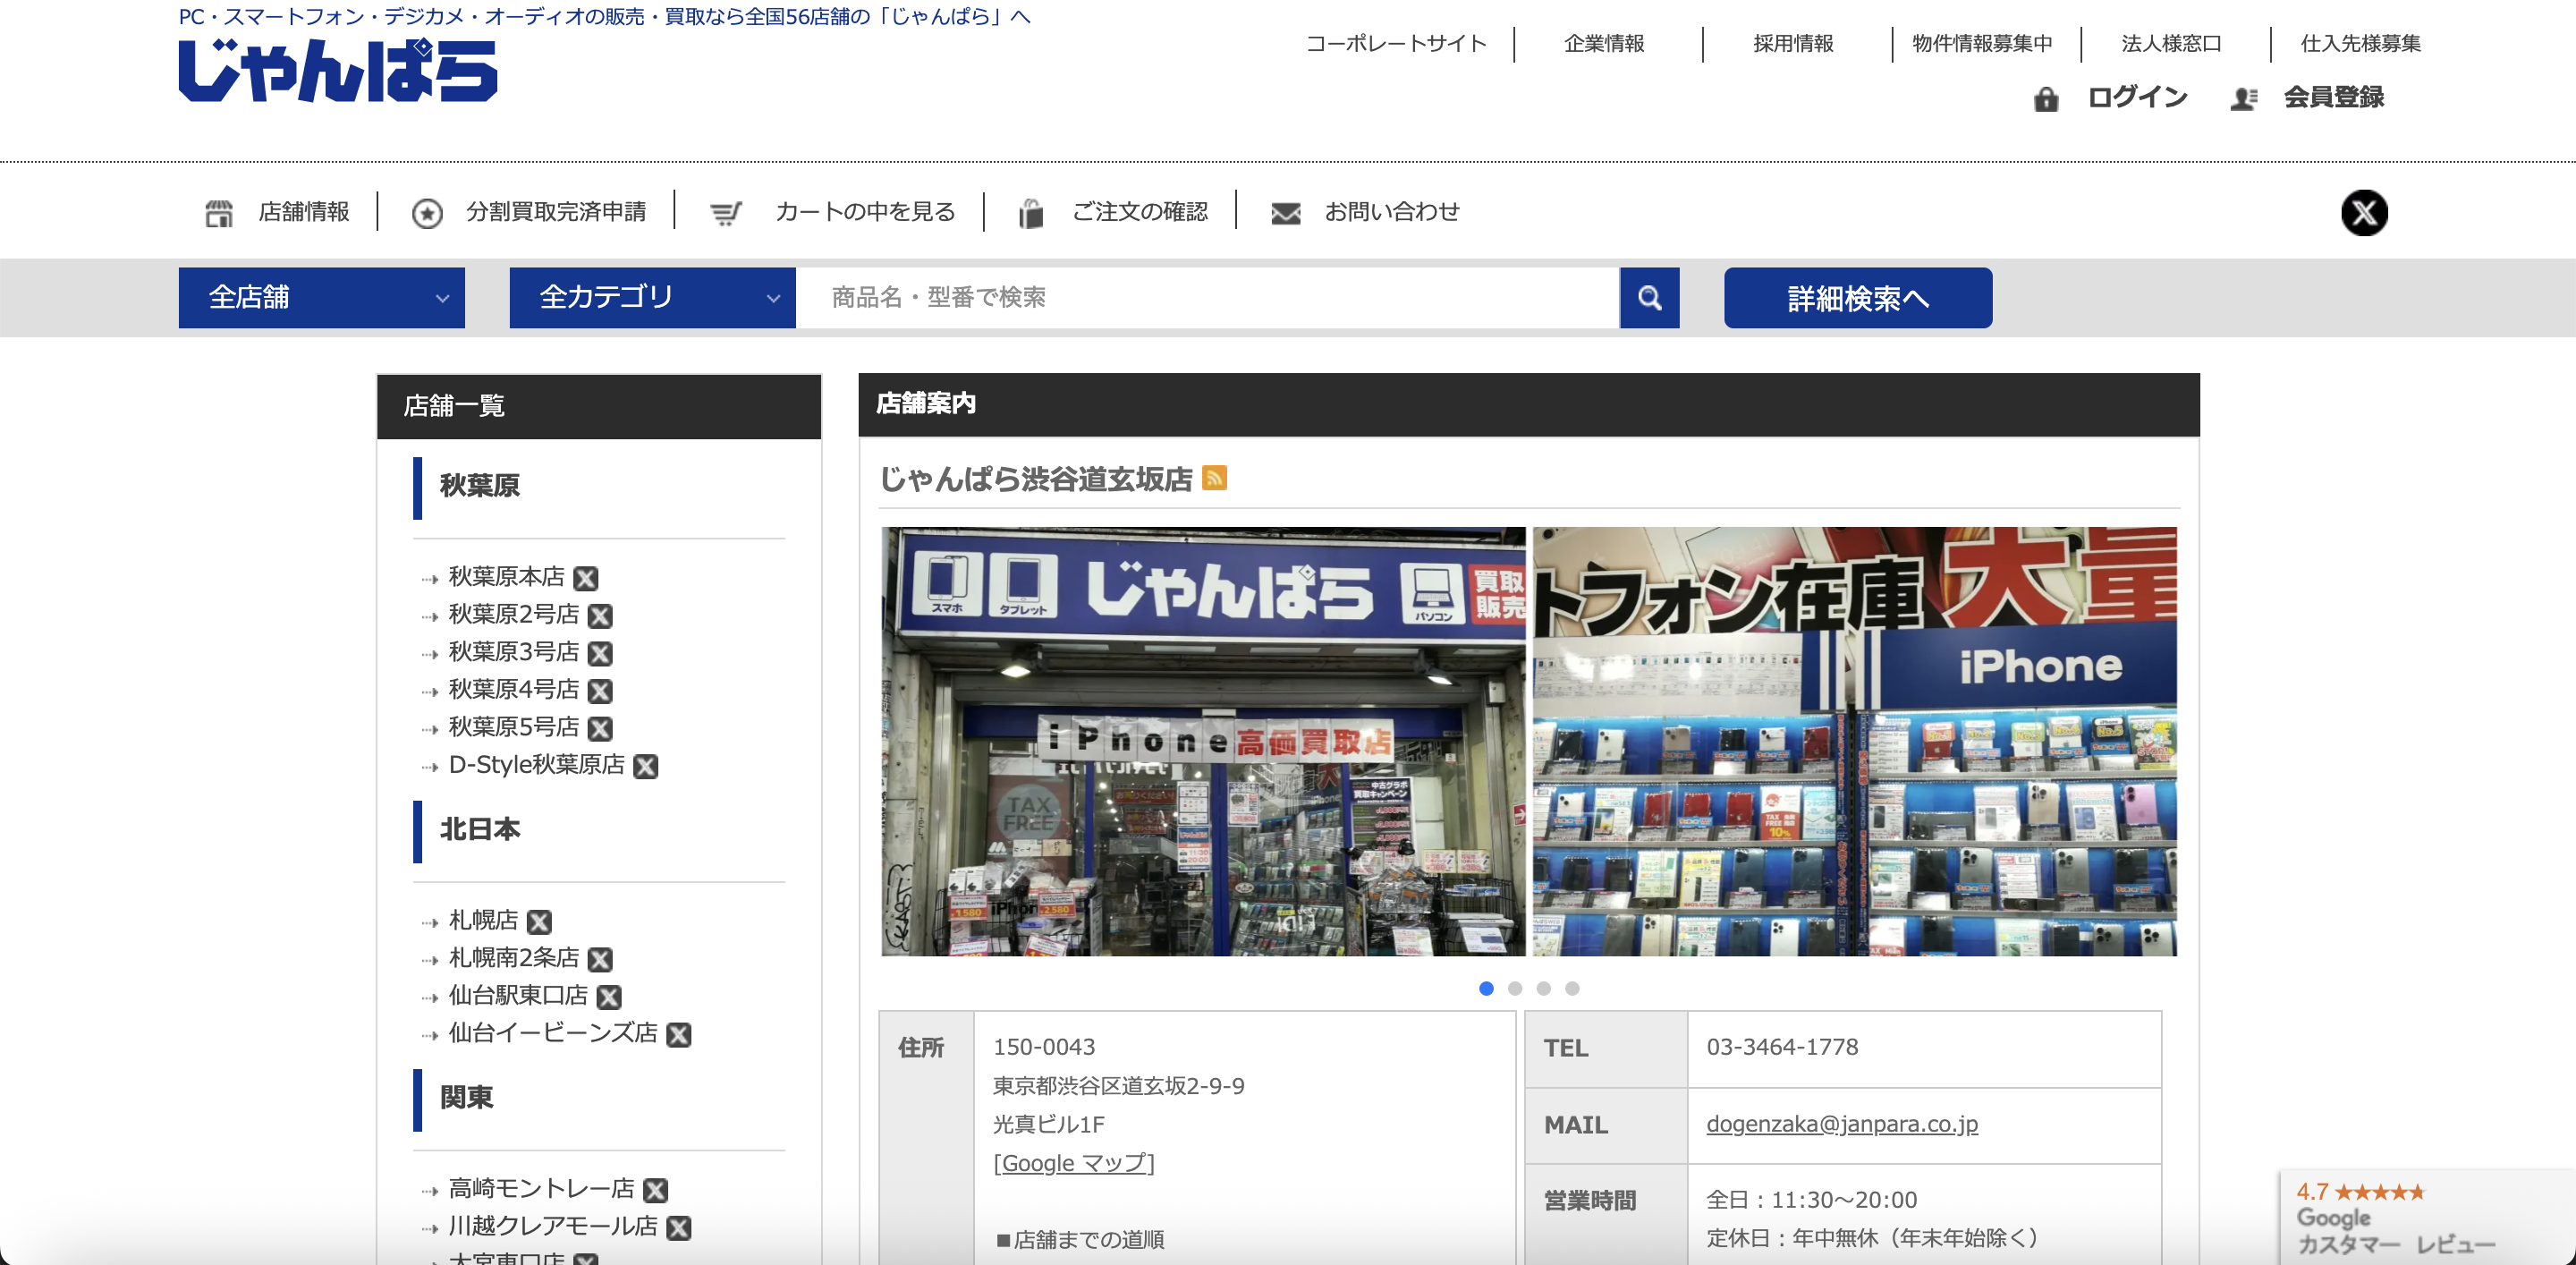Click the ログイン link
The width and height of the screenshot is (2576, 1265).
click(x=2137, y=97)
